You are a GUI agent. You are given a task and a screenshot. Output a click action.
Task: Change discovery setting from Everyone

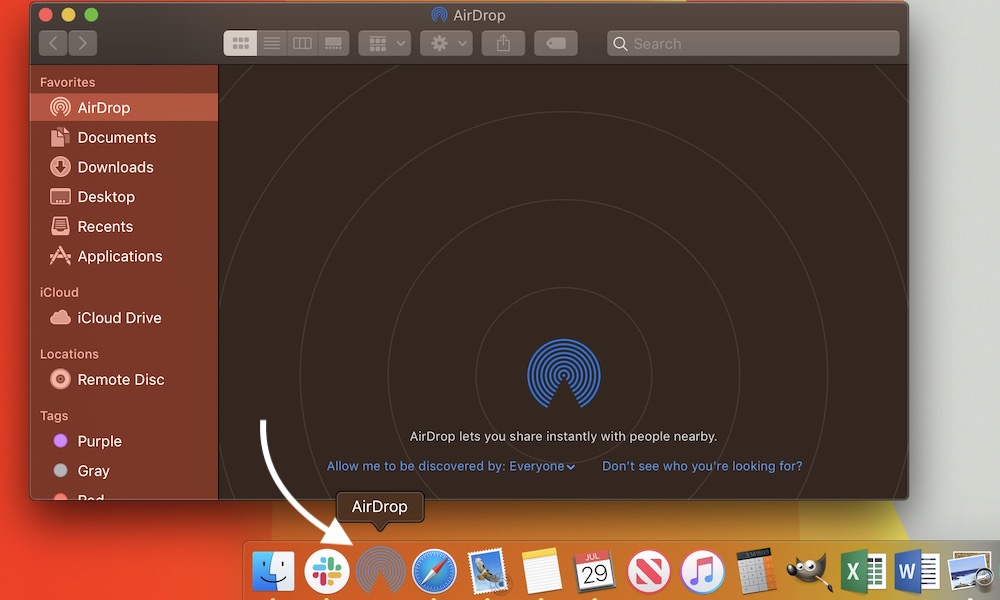(545, 466)
